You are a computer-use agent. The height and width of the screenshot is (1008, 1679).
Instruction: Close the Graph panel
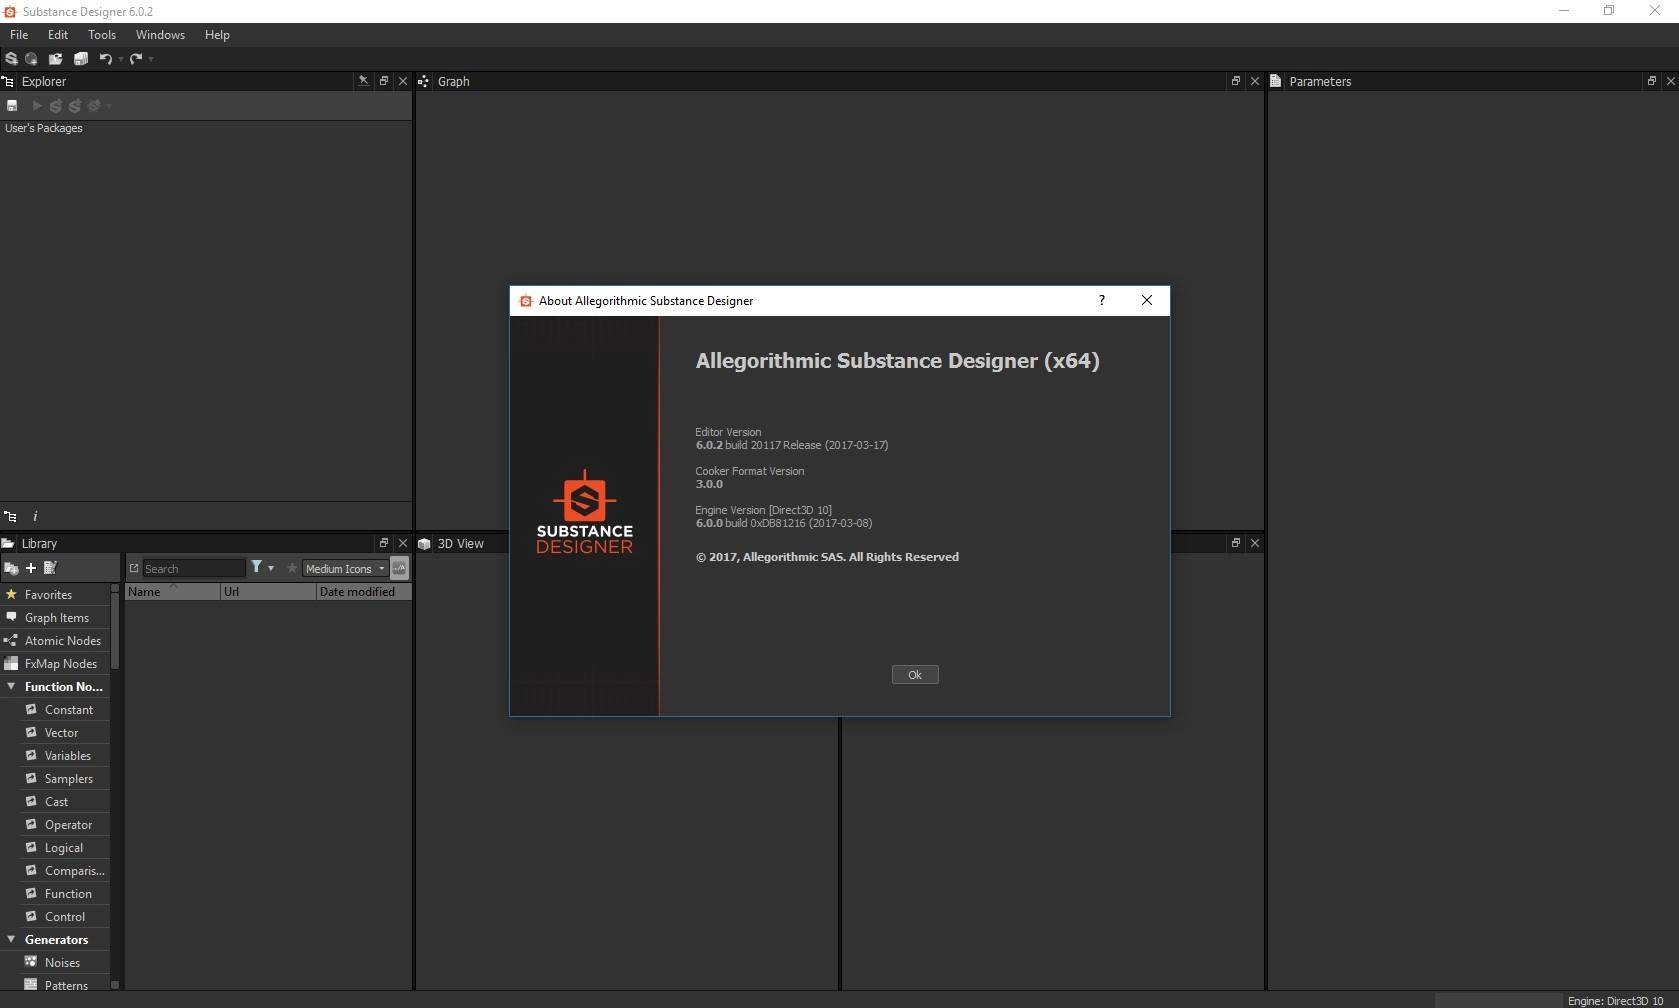click(1255, 81)
